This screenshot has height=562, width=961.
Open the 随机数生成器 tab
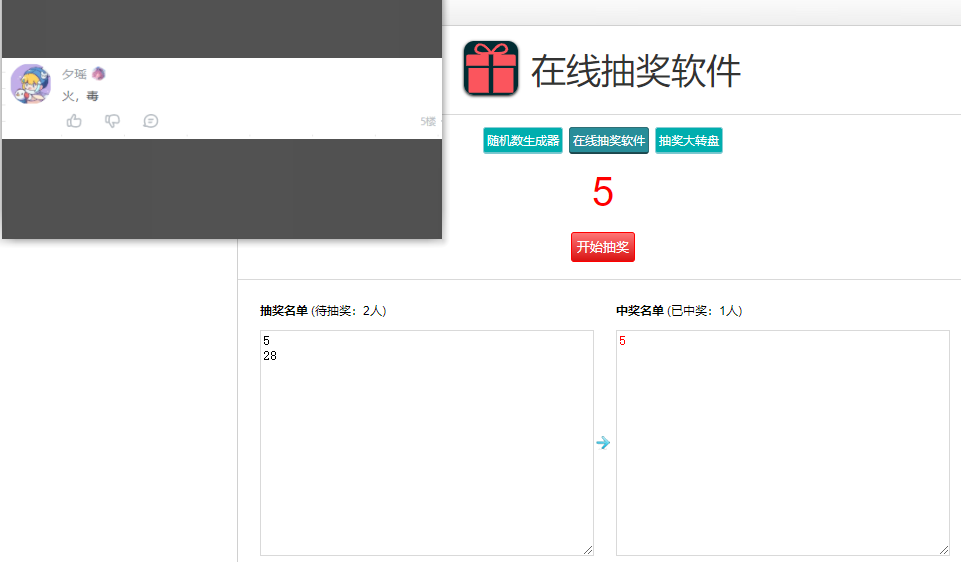click(x=523, y=141)
